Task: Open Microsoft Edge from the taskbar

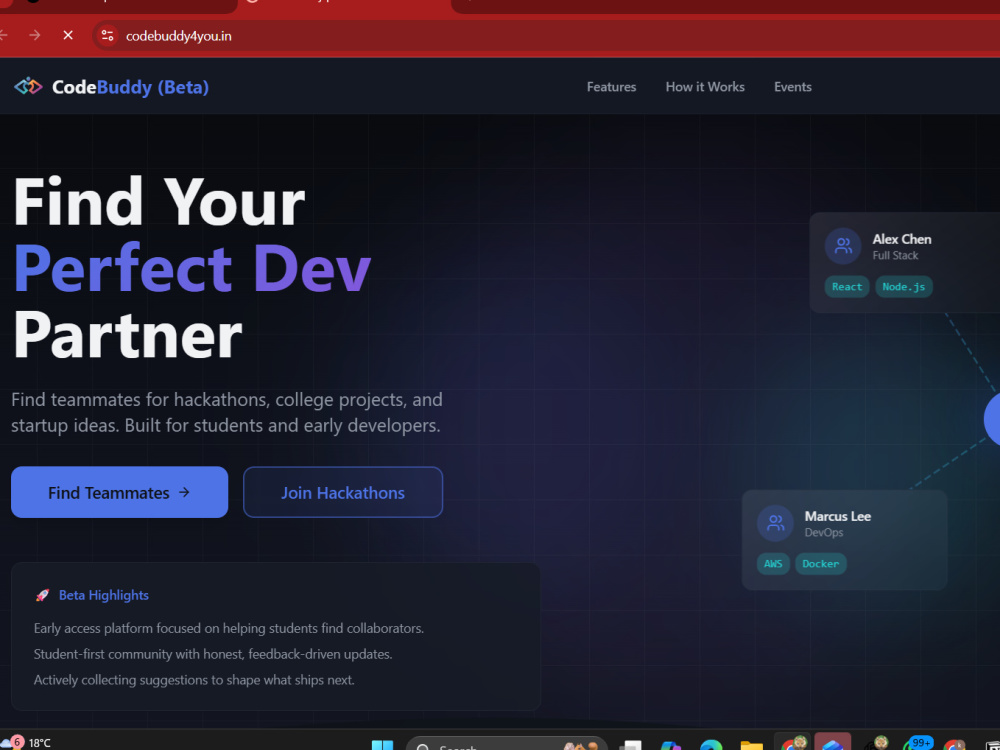Action: pos(710,745)
